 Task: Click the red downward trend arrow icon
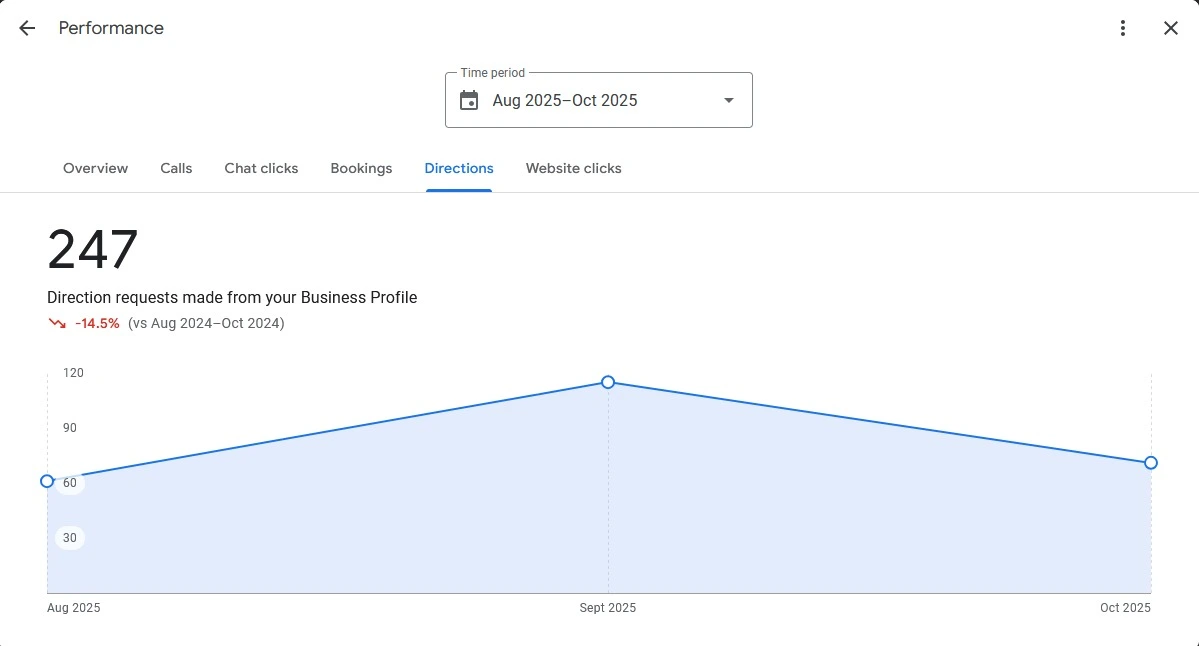57,323
